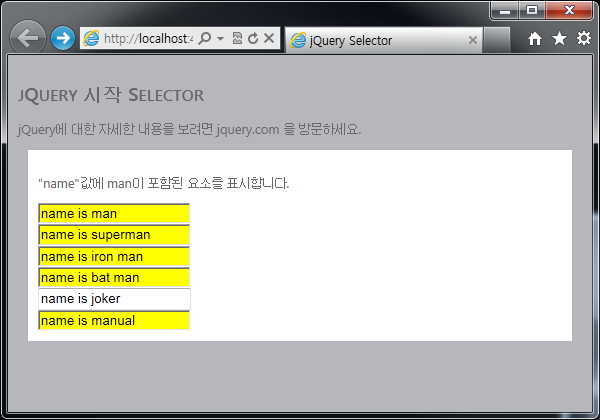Toggle the Compatibility View icon
The width and height of the screenshot is (600, 420).
237,38
